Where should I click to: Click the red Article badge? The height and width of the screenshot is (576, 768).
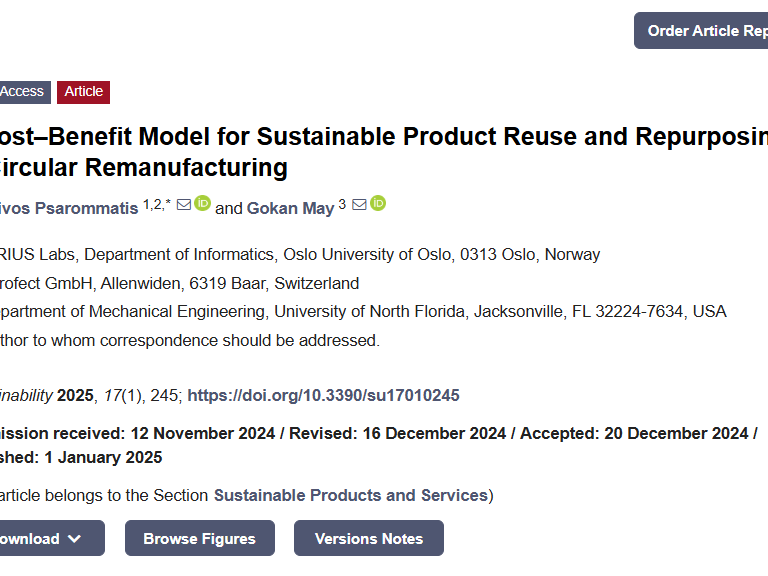[x=84, y=91]
